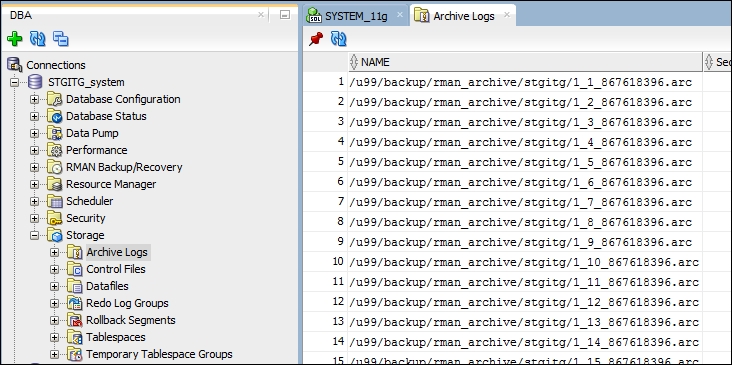This screenshot has width=732, height=365.
Task: Click the Redo Log Groups icon
Action: coord(75,303)
